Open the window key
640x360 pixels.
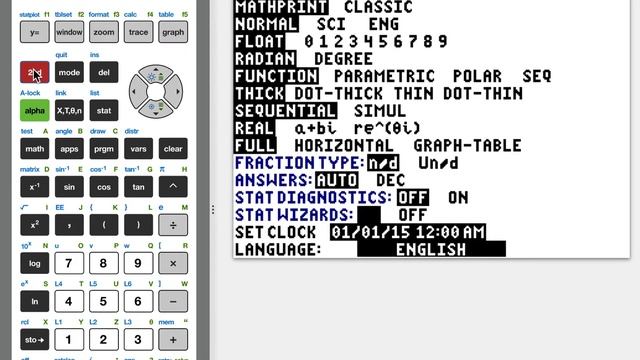coord(69,32)
